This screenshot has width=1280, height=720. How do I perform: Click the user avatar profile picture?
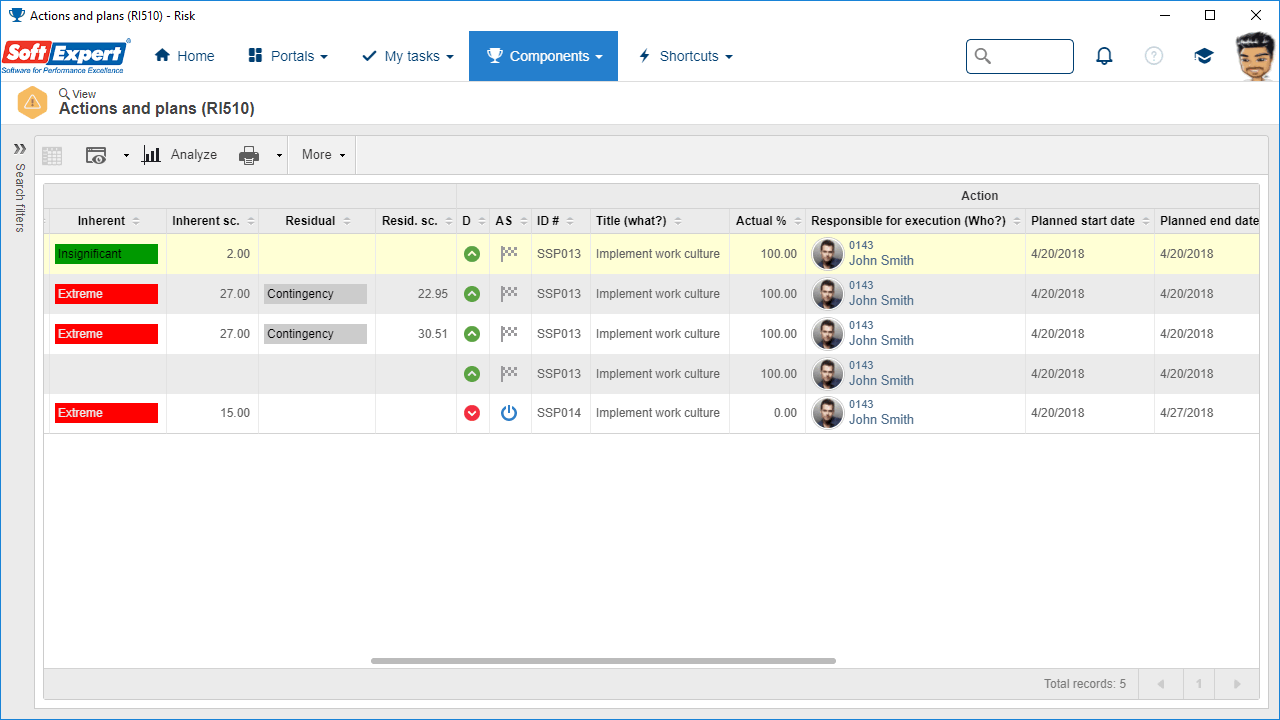pos(1254,56)
